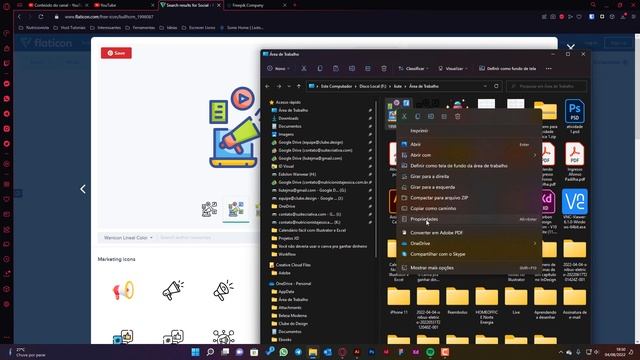Image resolution: width=640 pixels, height=360 pixels.
Task: Reload the browser page
Action: tap(41, 17)
